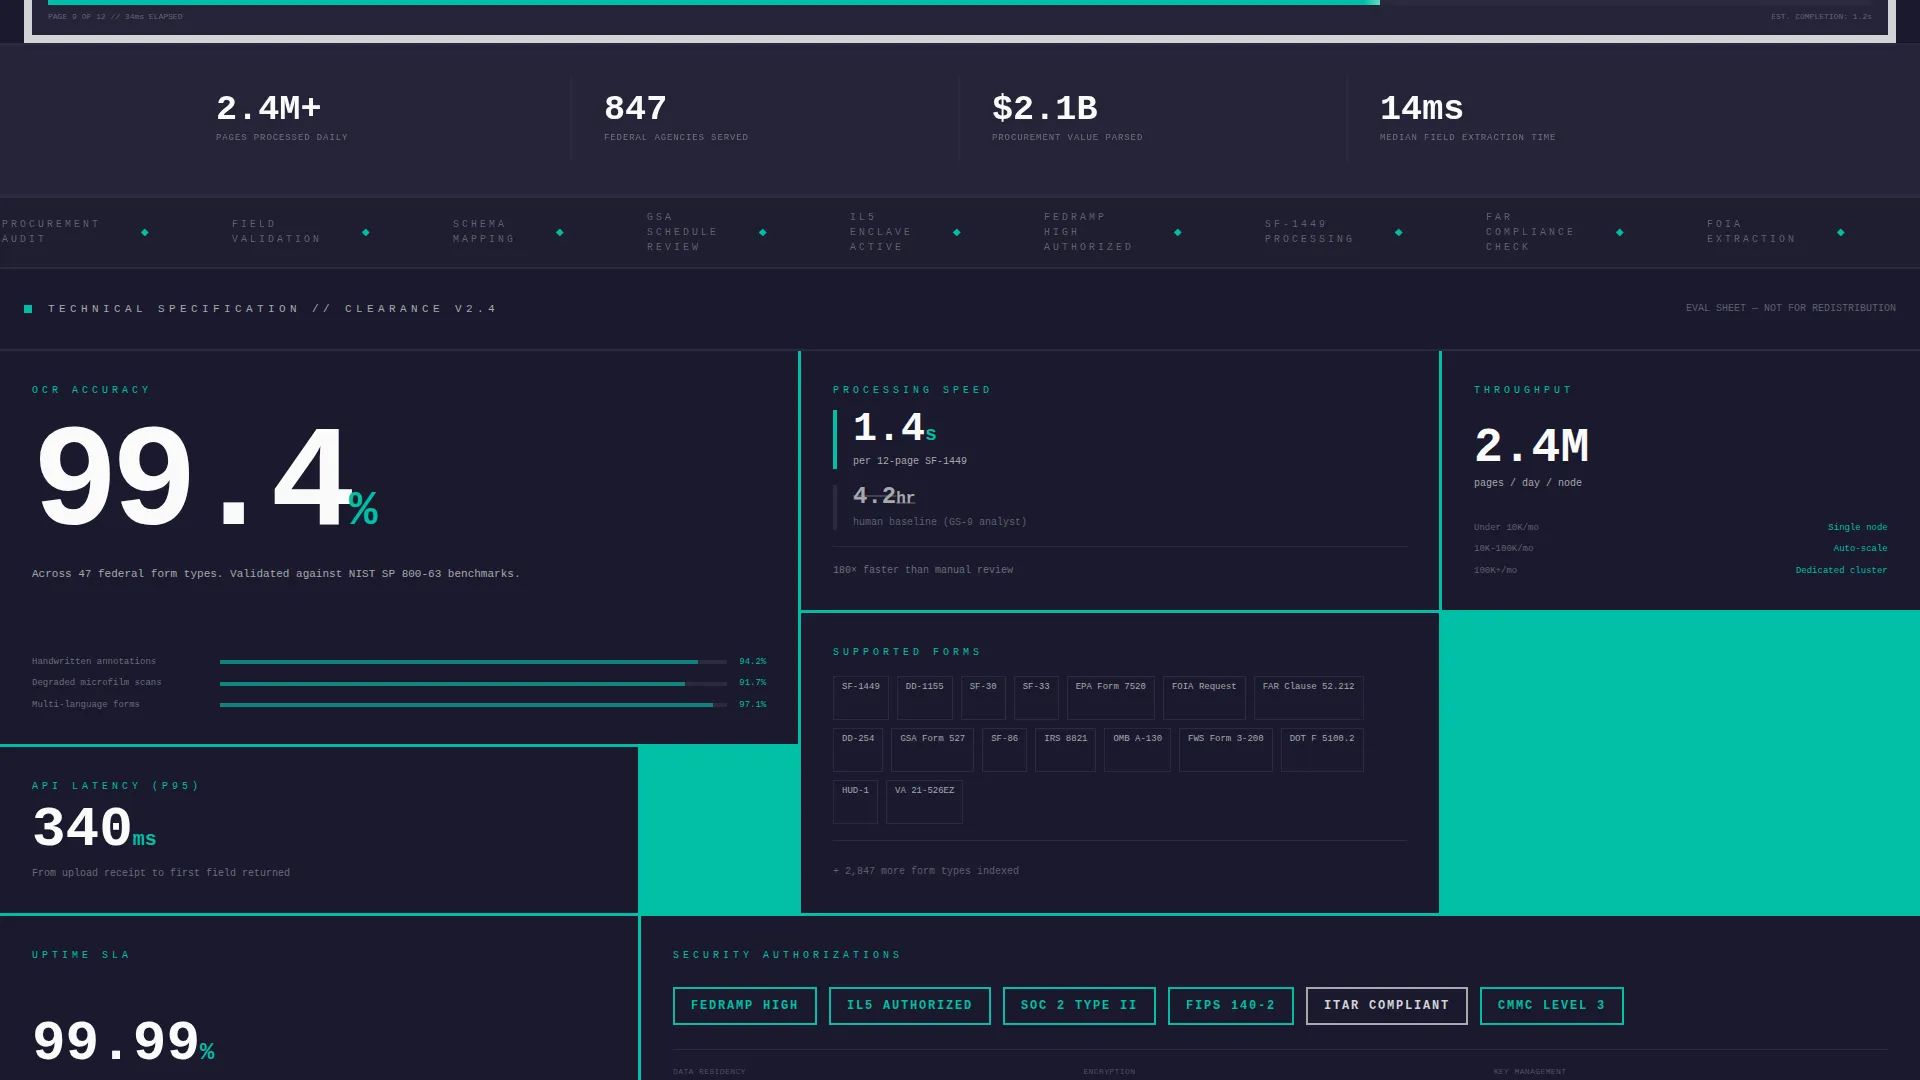Click the diamond after PROCUREMENT AUDIT
This screenshot has height=1080, width=1920.
[145, 232]
